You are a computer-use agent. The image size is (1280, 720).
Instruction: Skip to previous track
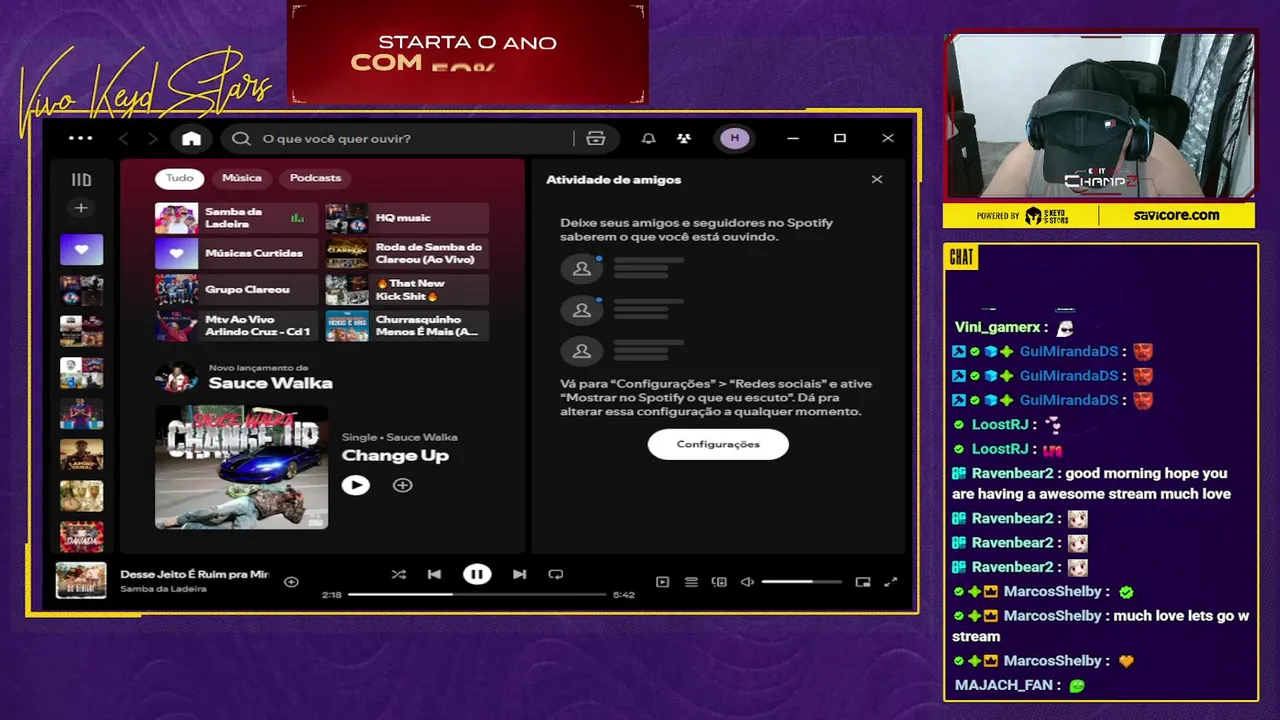434,575
